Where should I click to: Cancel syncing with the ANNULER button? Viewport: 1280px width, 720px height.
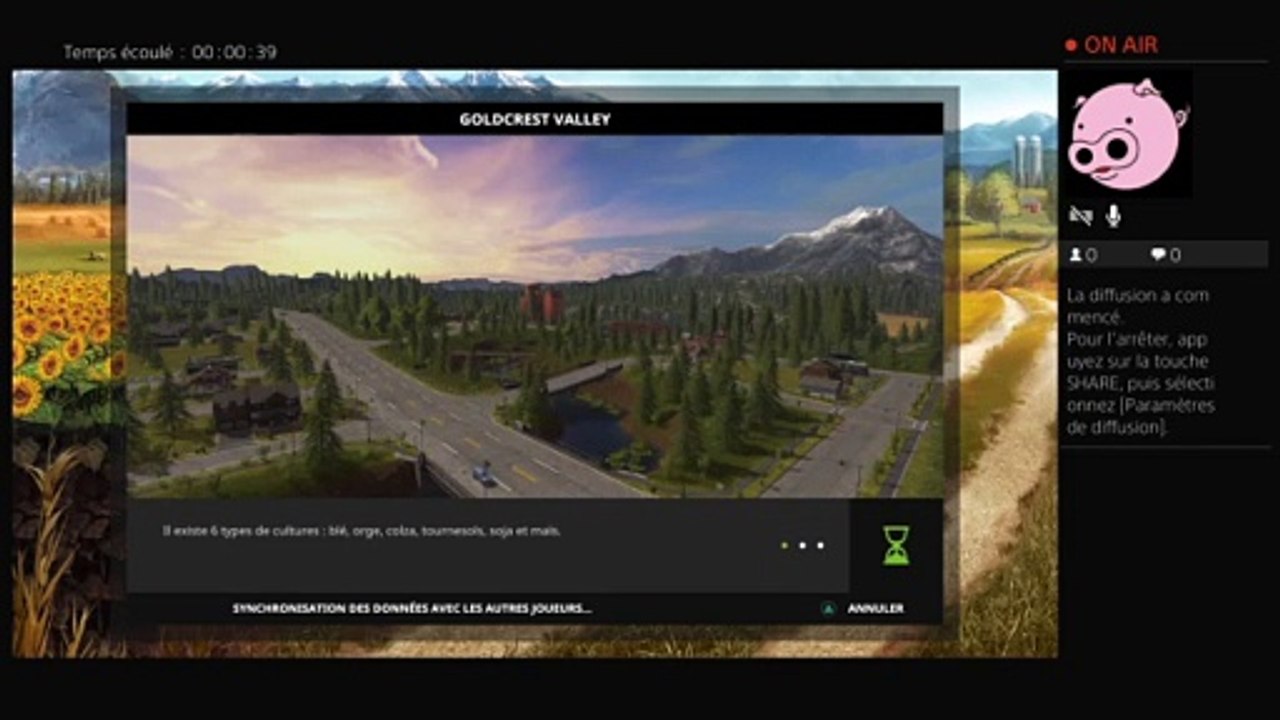pos(875,608)
